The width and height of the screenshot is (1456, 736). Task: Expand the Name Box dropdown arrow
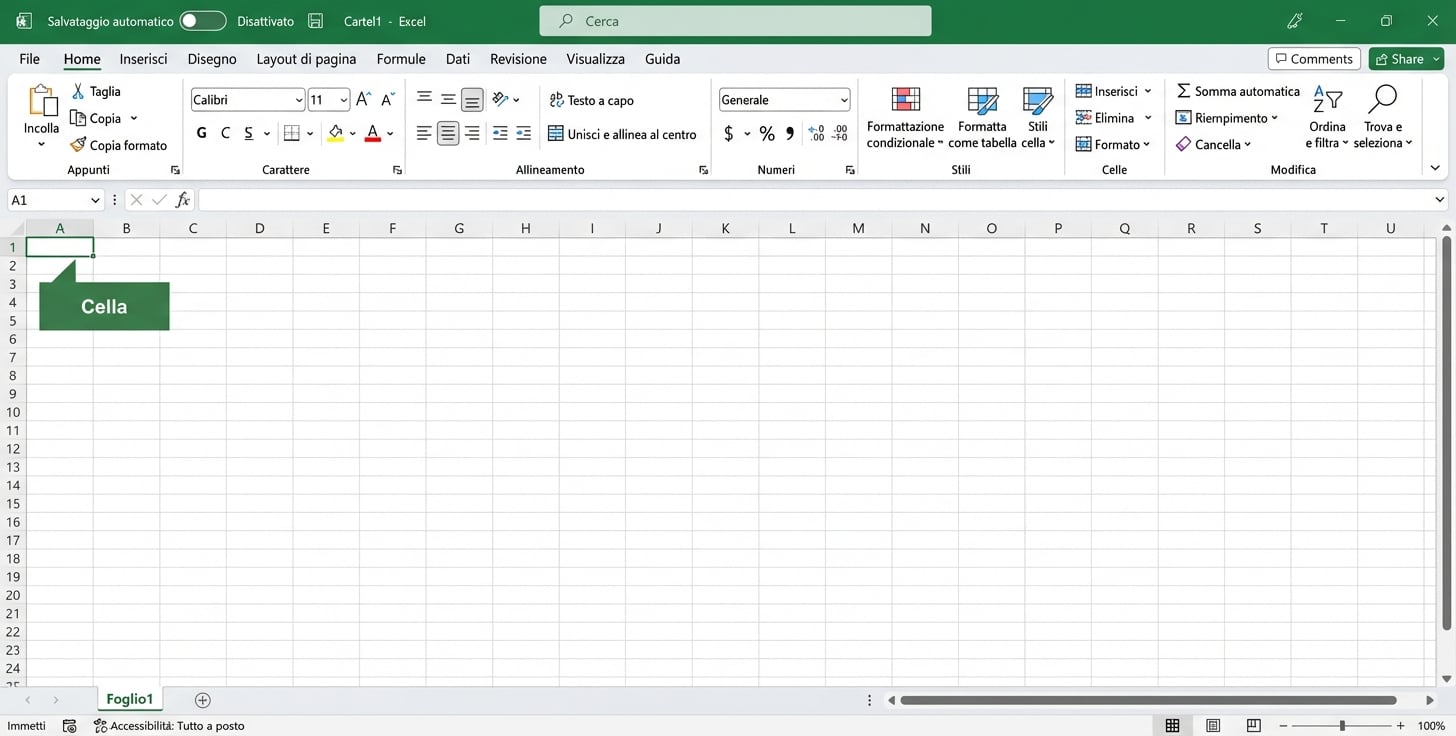coord(95,200)
